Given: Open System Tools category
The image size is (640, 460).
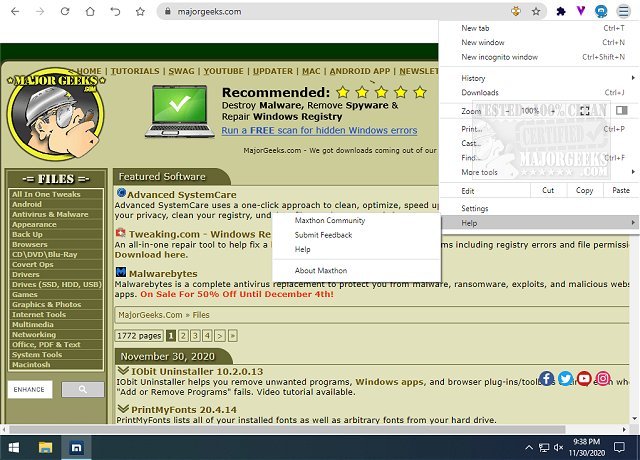Looking at the screenshot, I should [x=37, y=355].
